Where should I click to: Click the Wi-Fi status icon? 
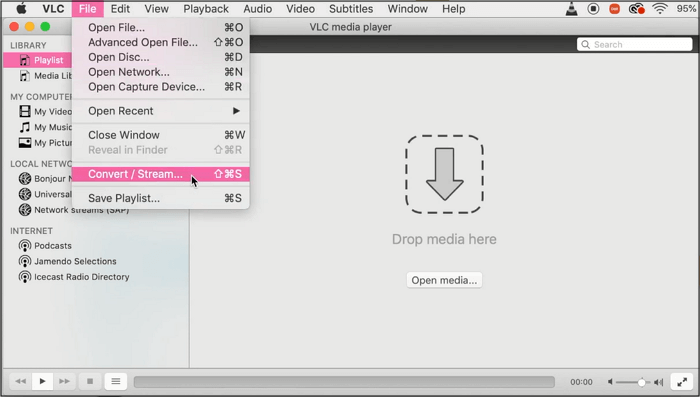(x=660, y=8)
